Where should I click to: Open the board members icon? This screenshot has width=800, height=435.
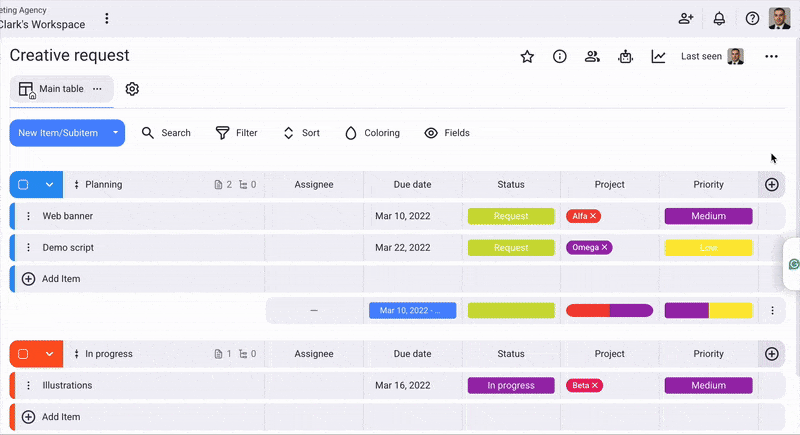point(592,57)
